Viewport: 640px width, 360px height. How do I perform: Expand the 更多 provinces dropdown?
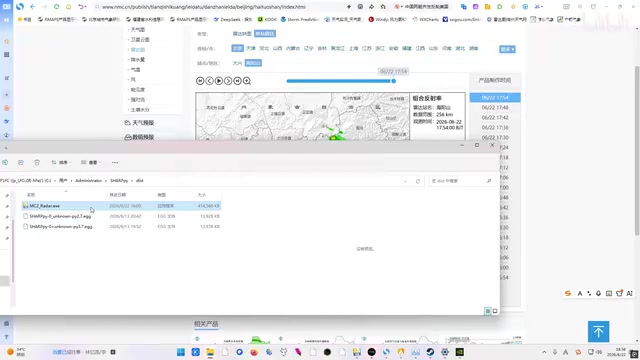point(507,49)
